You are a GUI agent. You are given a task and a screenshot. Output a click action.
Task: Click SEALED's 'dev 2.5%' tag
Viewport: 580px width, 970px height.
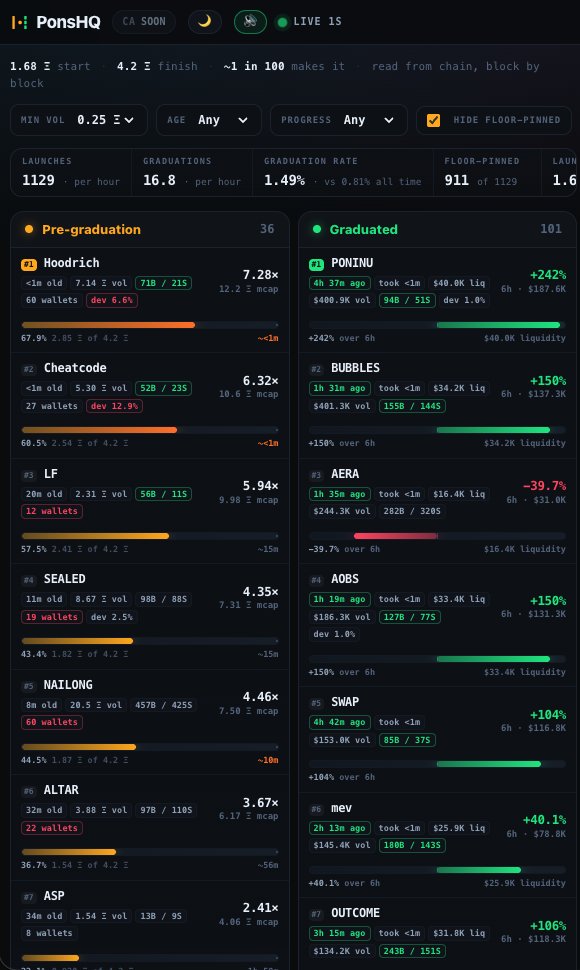[x=112, y=617]
